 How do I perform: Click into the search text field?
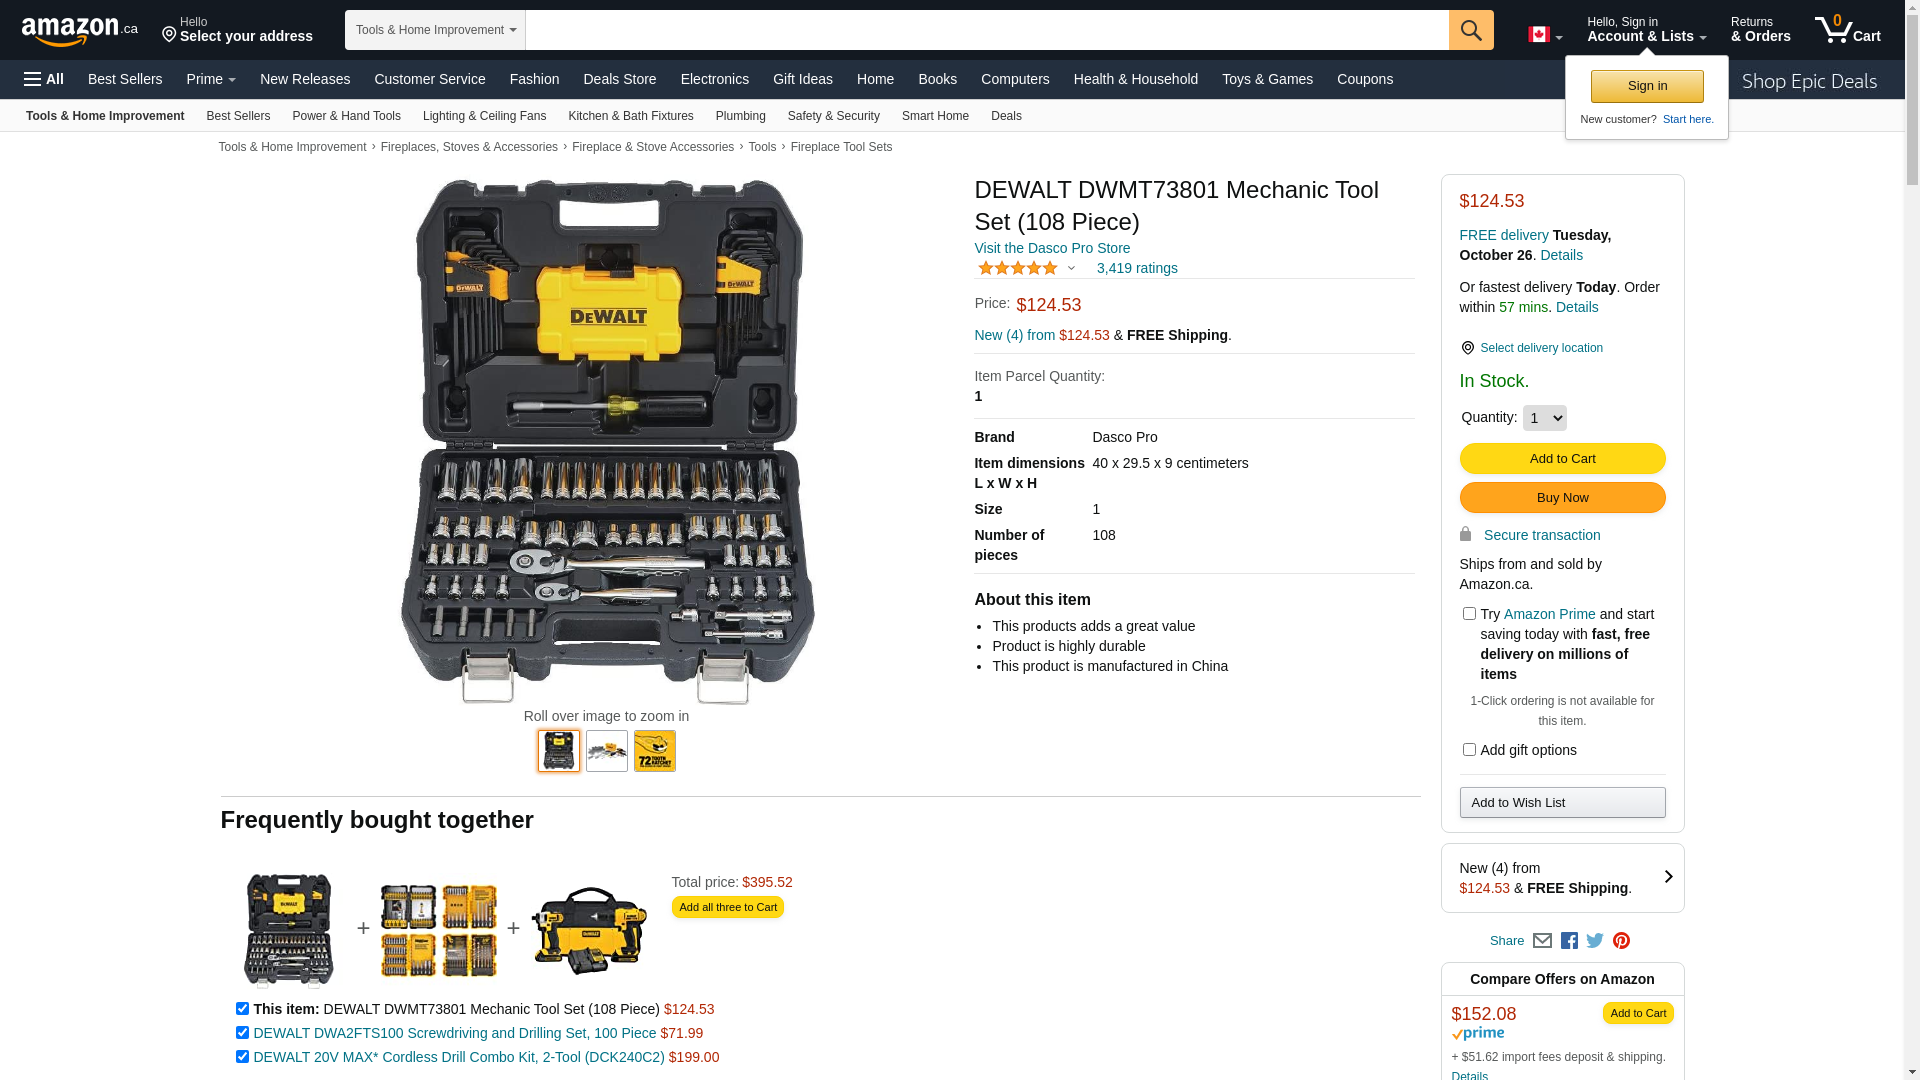(987, 30)
